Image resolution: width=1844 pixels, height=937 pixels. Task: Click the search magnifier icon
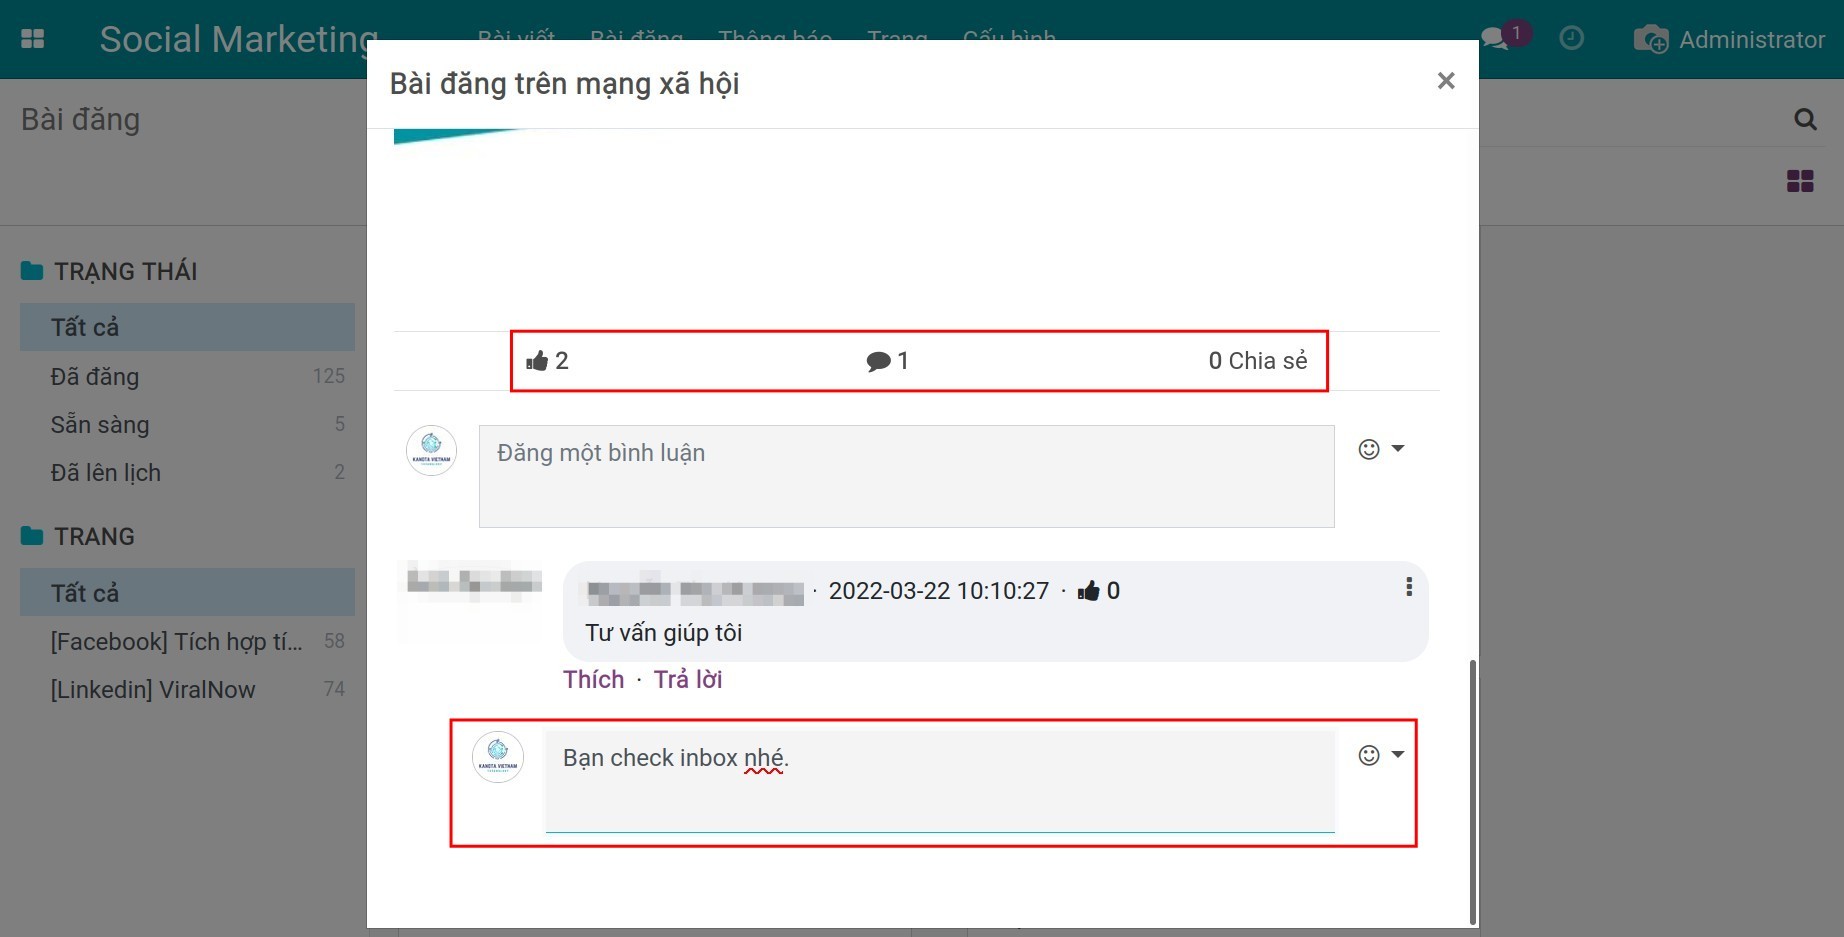tap(1804, 120)
